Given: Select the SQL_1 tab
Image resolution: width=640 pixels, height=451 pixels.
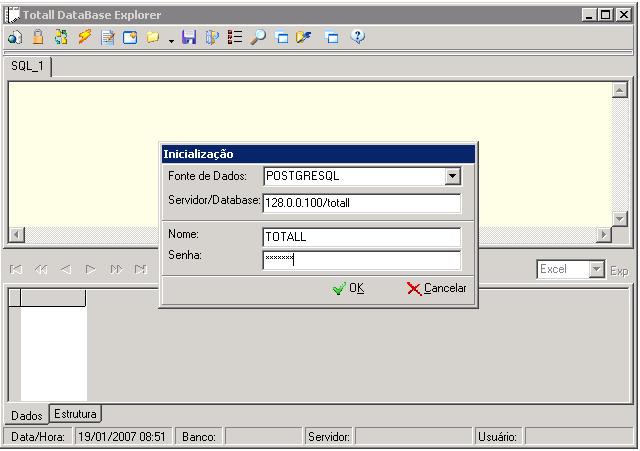Looking at the screenshot, I should (27, 66).
